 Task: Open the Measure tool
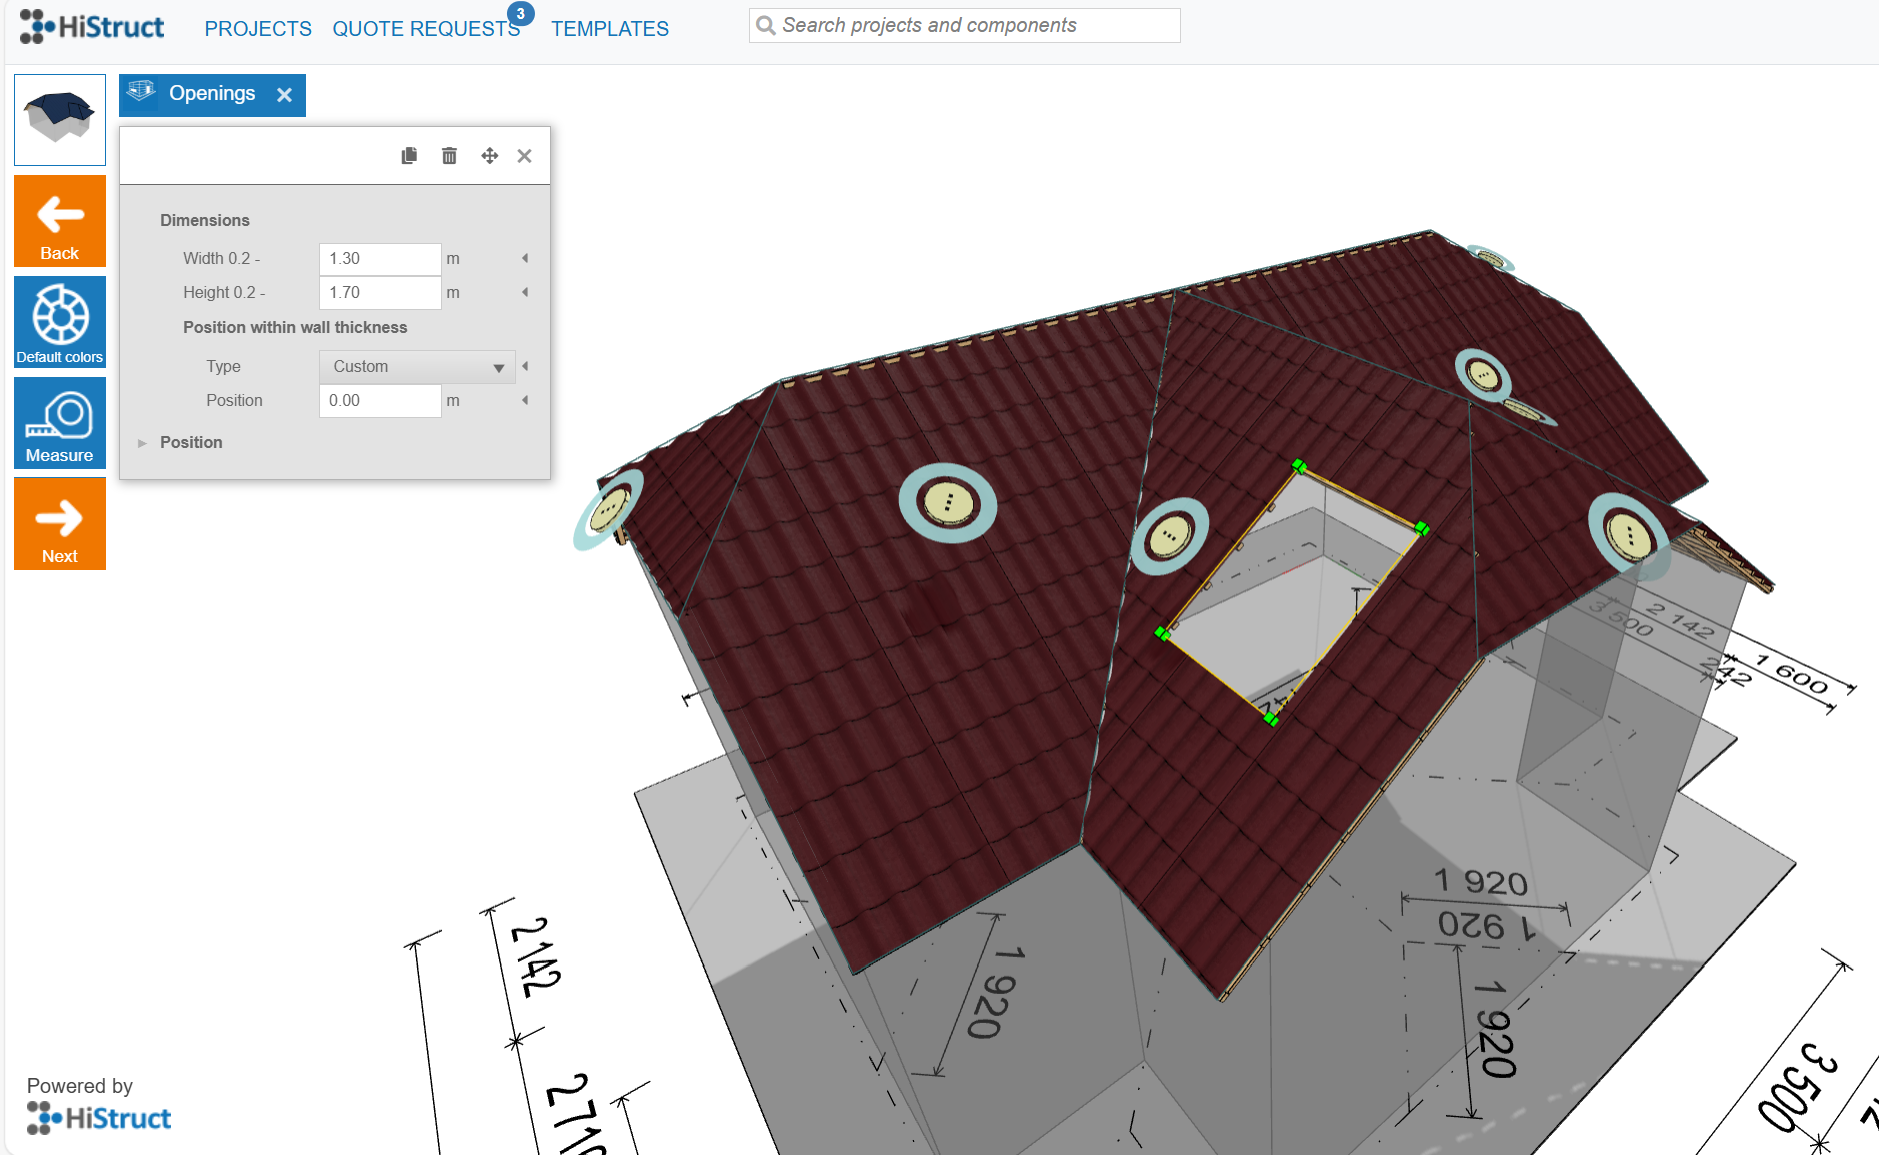click(x=60, y=423)
